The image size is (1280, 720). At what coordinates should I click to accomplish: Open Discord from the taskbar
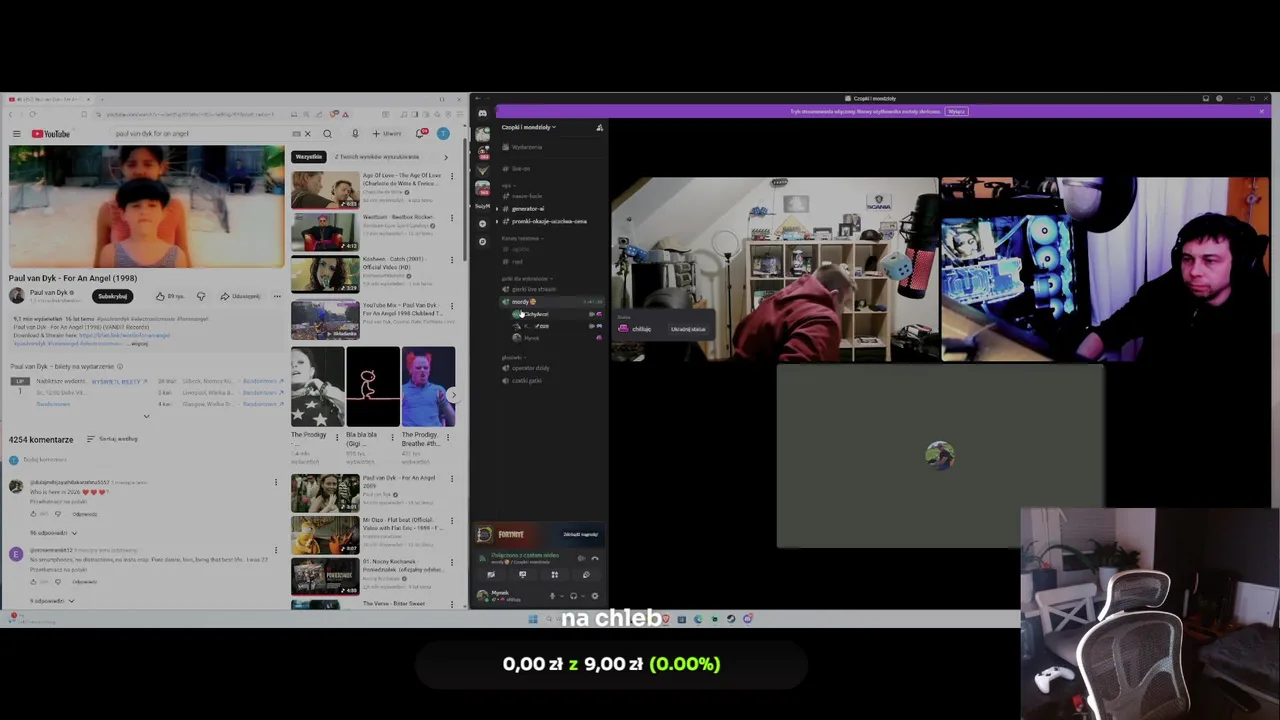747,619
